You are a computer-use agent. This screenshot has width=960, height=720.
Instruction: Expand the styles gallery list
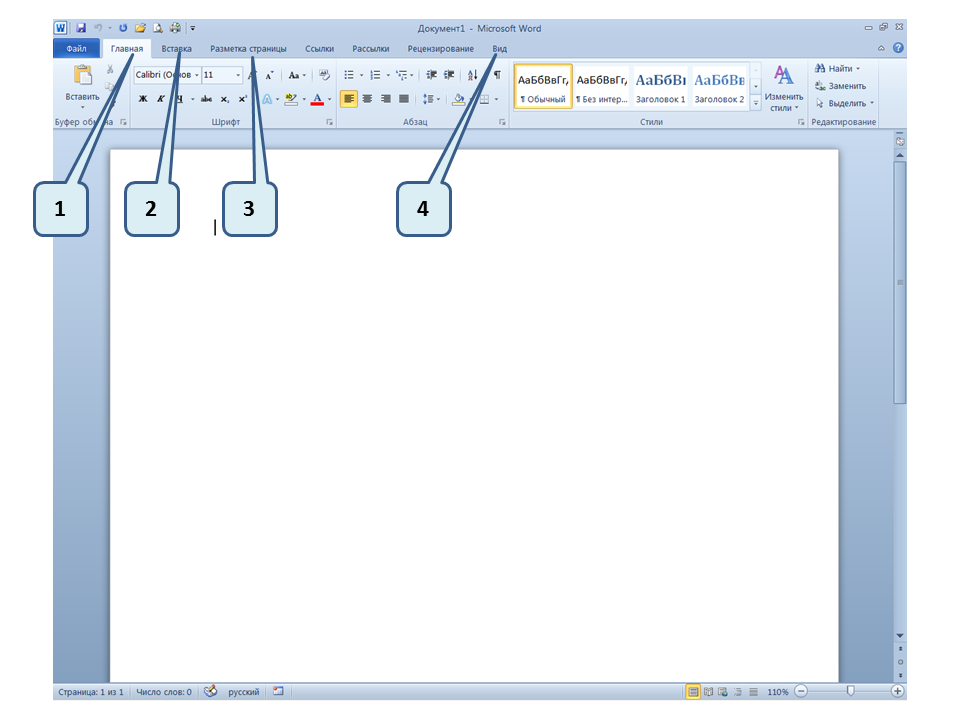(756, 103)
